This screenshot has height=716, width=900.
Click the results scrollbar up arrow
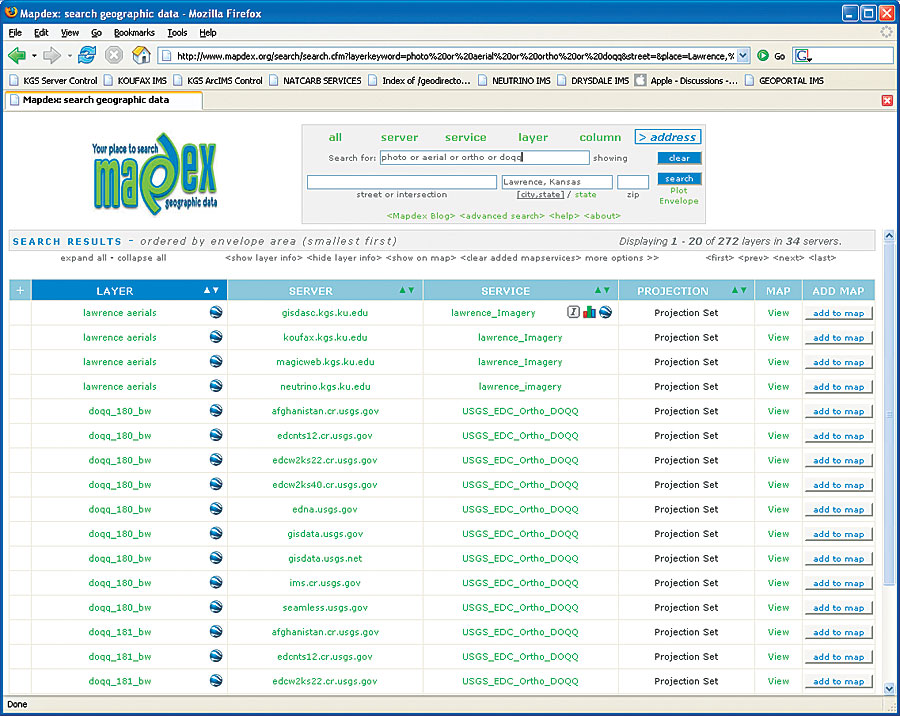pyautogui.click(x=889, y=235)
